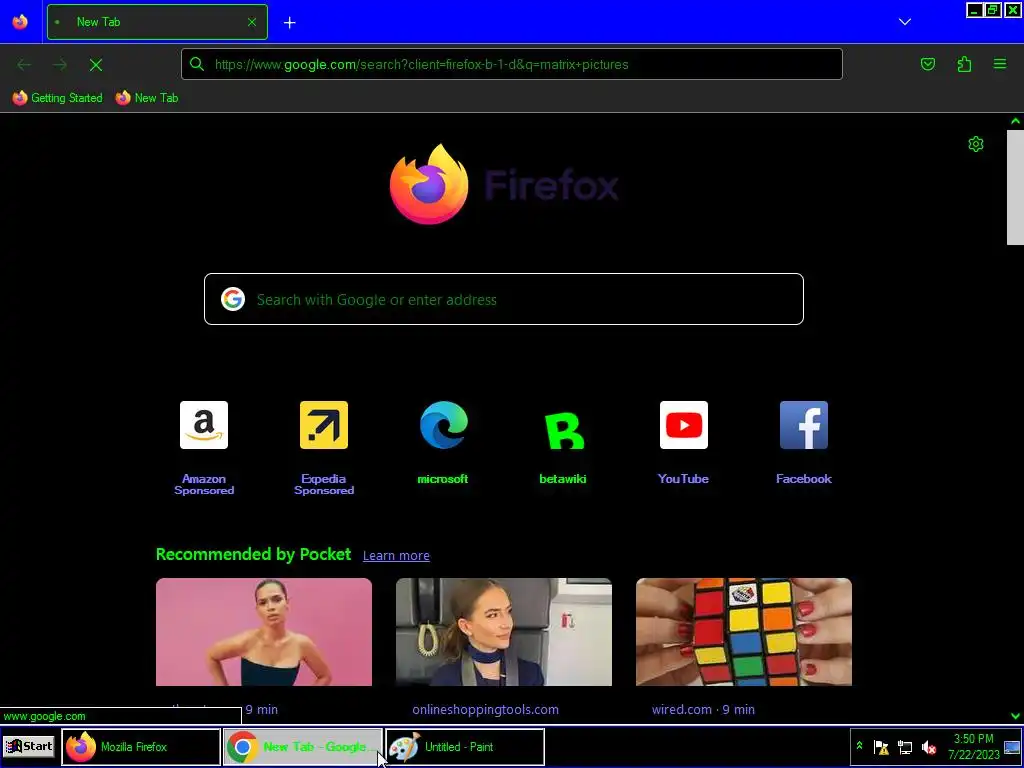The image size is (1024, 768).
Task: Open the Windows Start button
Action: (29, 746)
